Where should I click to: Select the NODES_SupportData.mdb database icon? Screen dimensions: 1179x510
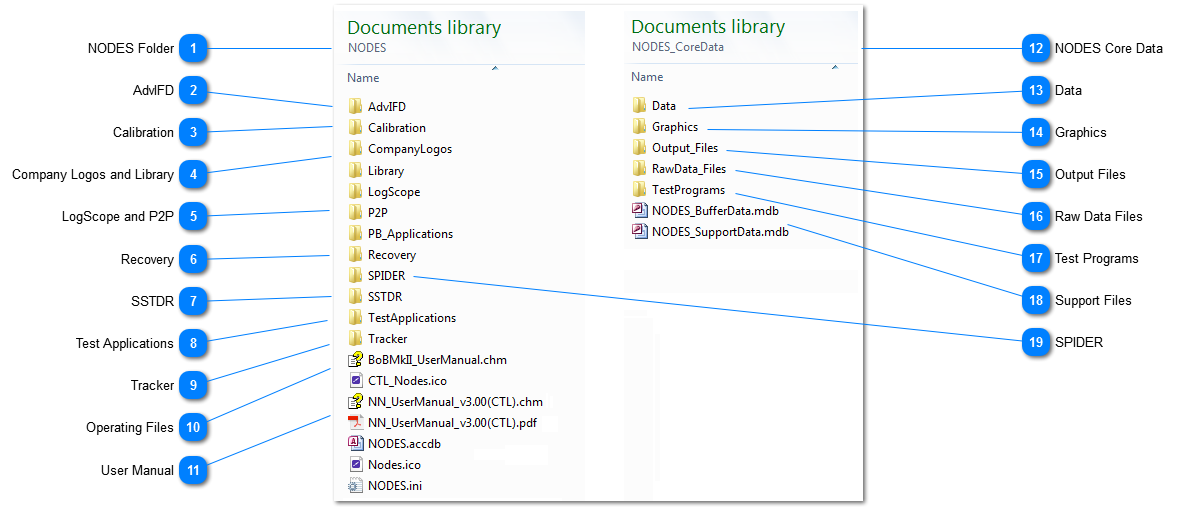[640, 231]
